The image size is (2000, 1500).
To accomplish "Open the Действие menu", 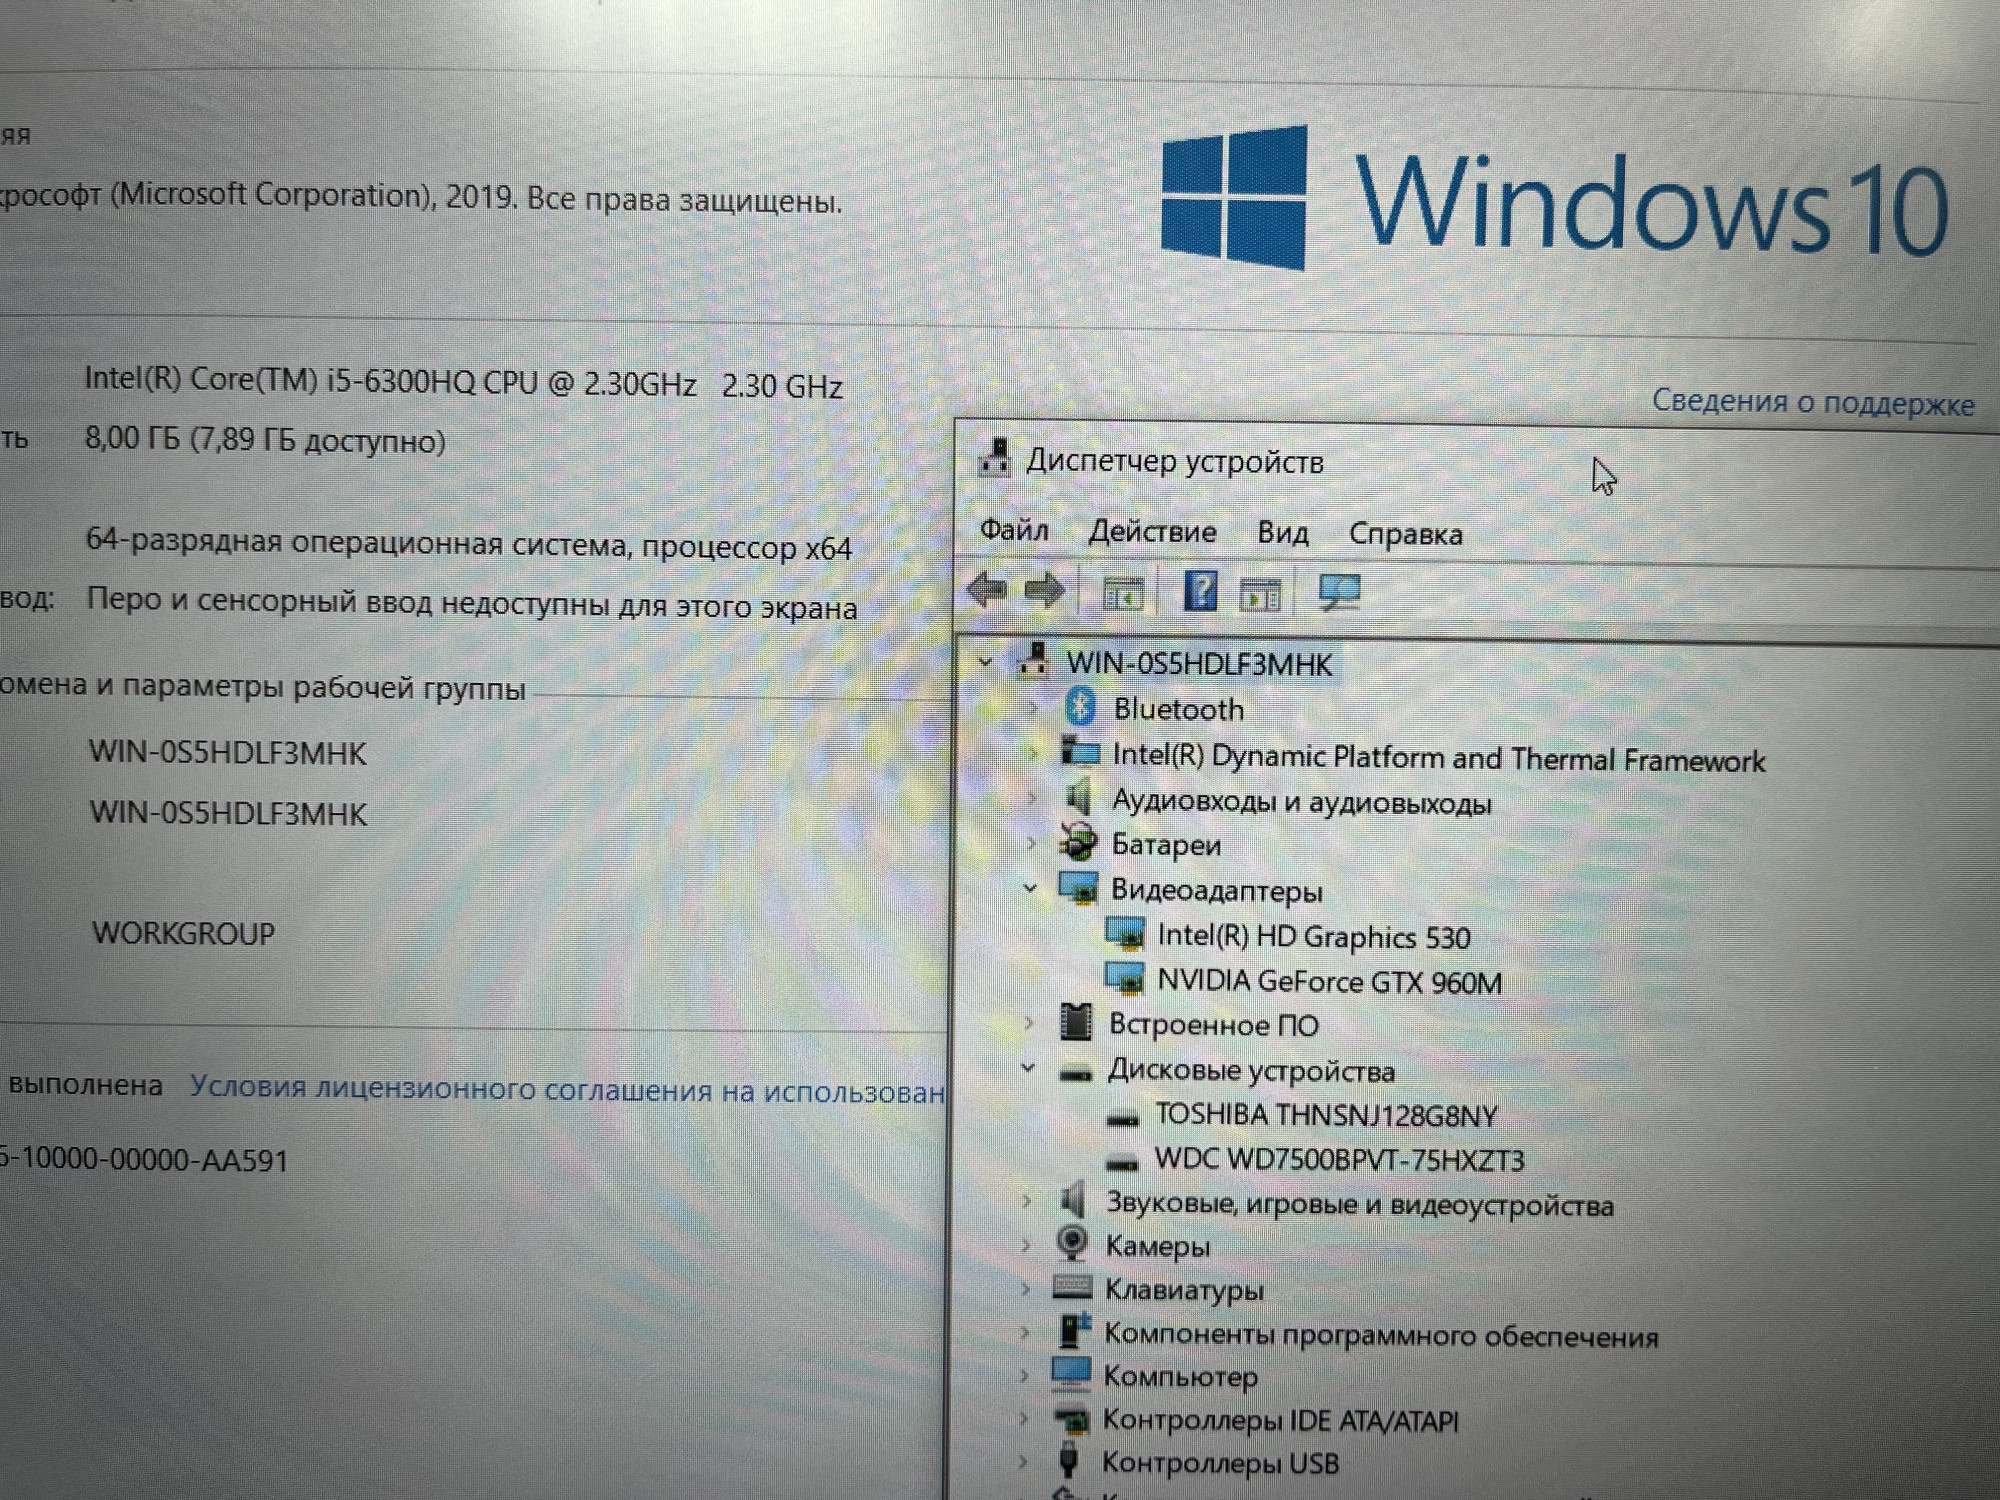I will [x=1152, y=532].
